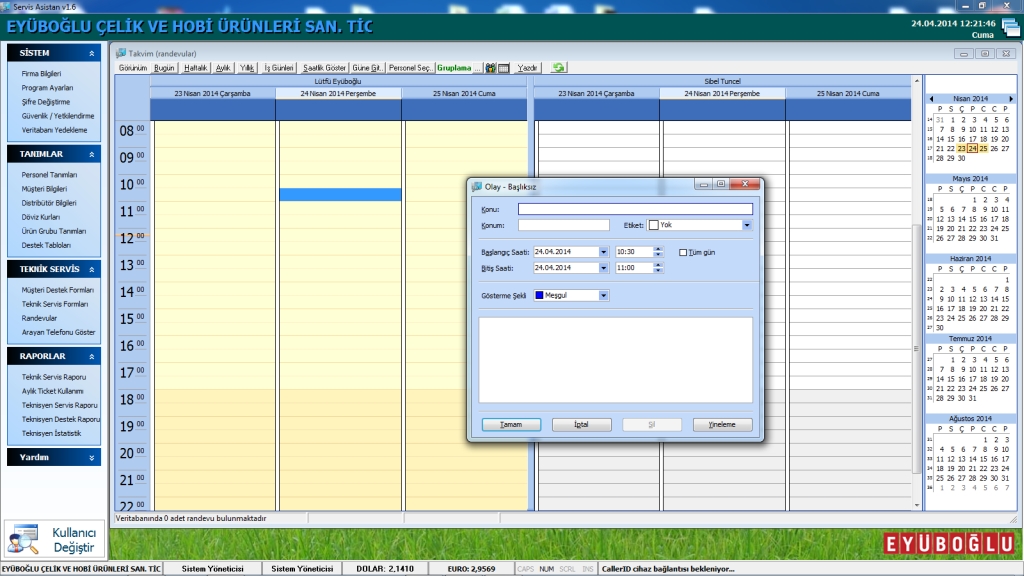Viewport: 1024px width, 576px height.
Task: Collapse the SİSTEM panel
Action: 91,53
